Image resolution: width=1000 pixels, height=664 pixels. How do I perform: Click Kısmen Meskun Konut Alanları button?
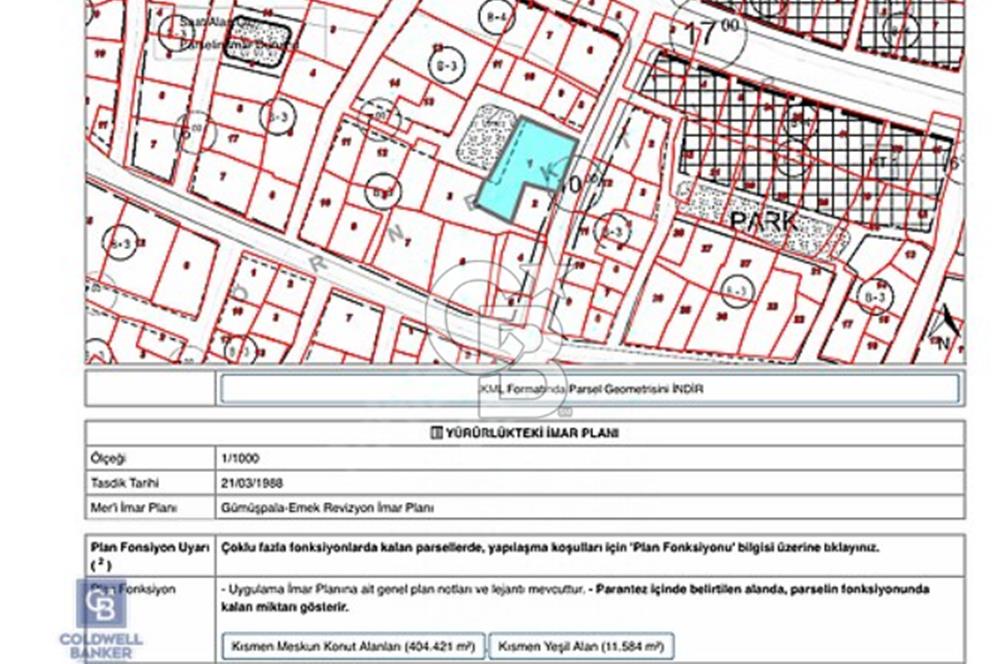click(352, 646)
